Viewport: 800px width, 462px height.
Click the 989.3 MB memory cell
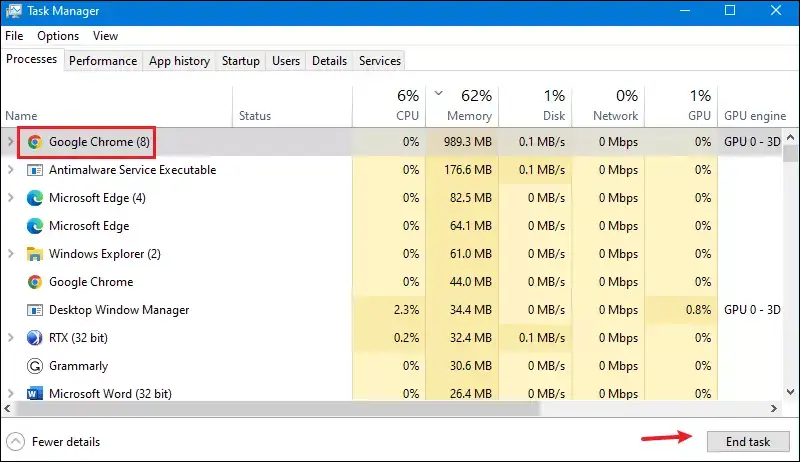pyautogui.click(x=462, y=142)
